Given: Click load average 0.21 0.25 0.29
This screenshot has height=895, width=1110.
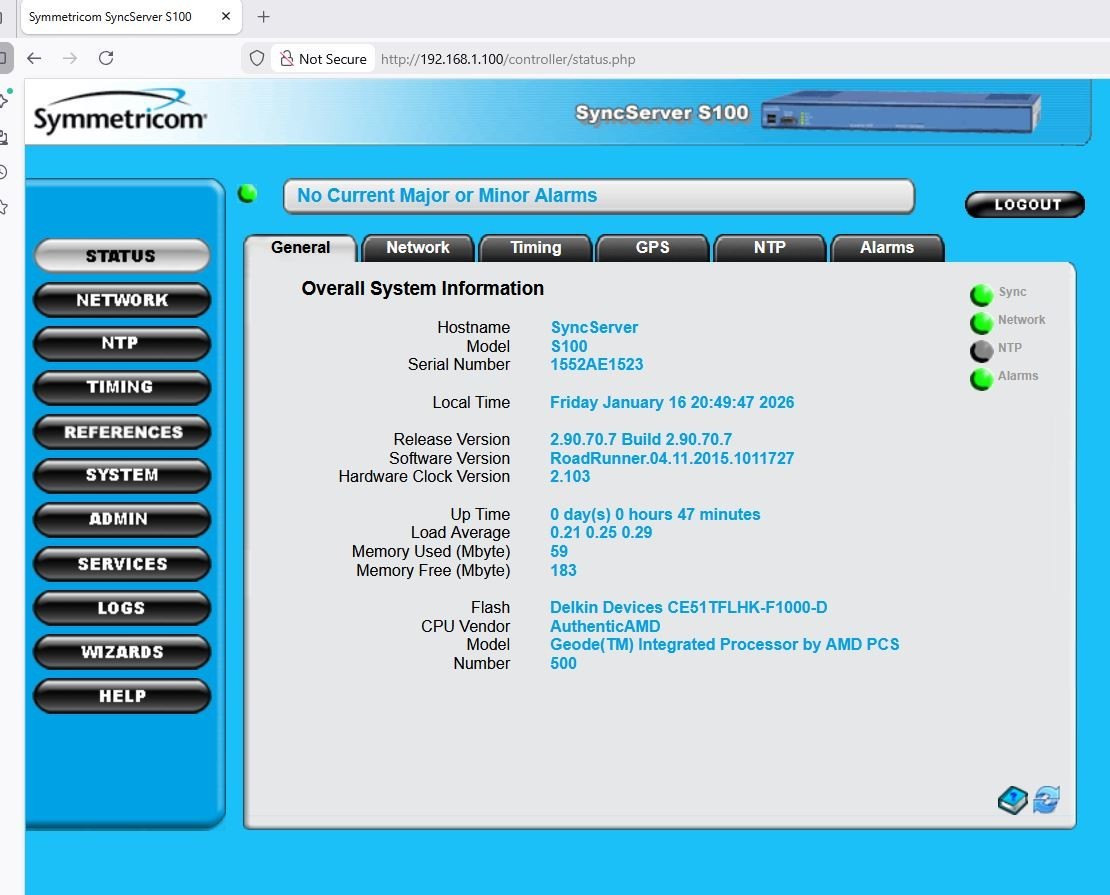Looking at the screenshot, I should coord(601,532).
